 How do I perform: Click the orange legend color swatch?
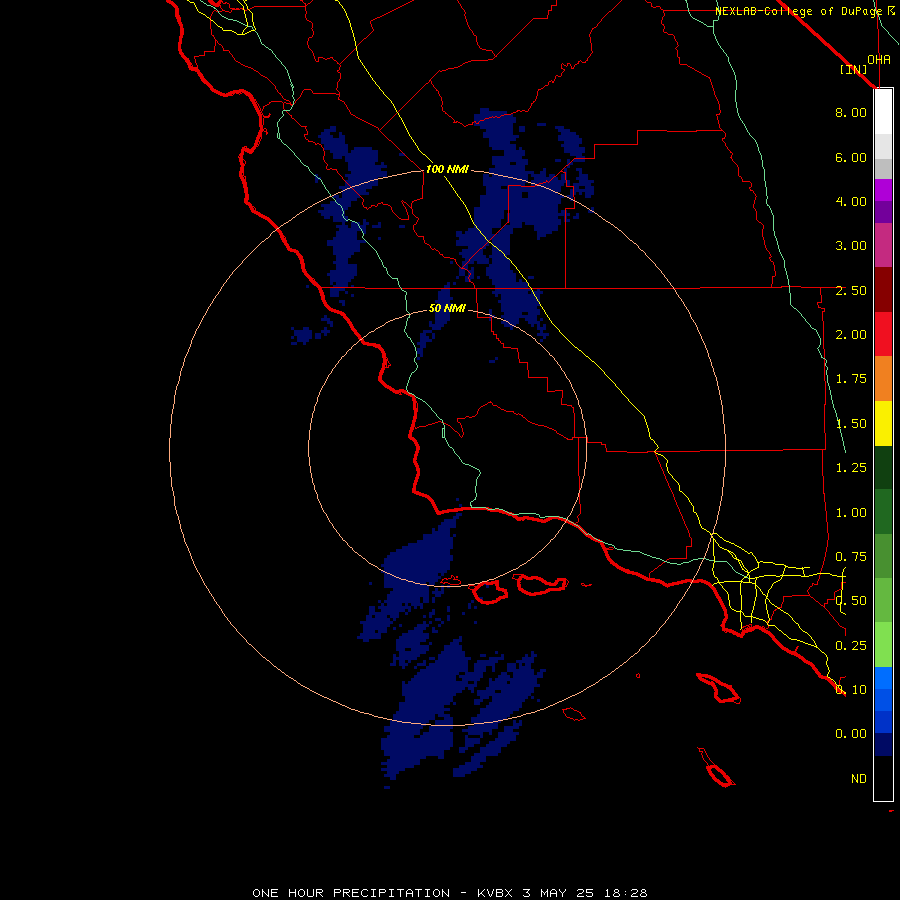tap(883, 378)
